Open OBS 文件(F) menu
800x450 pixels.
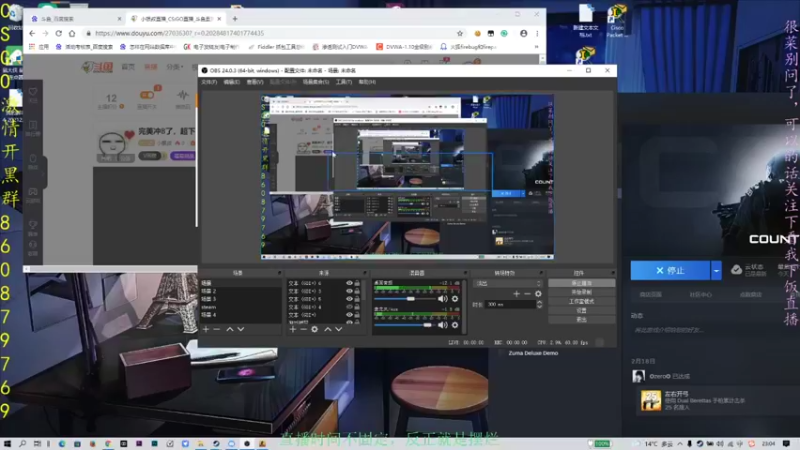(x=209, y=82)
